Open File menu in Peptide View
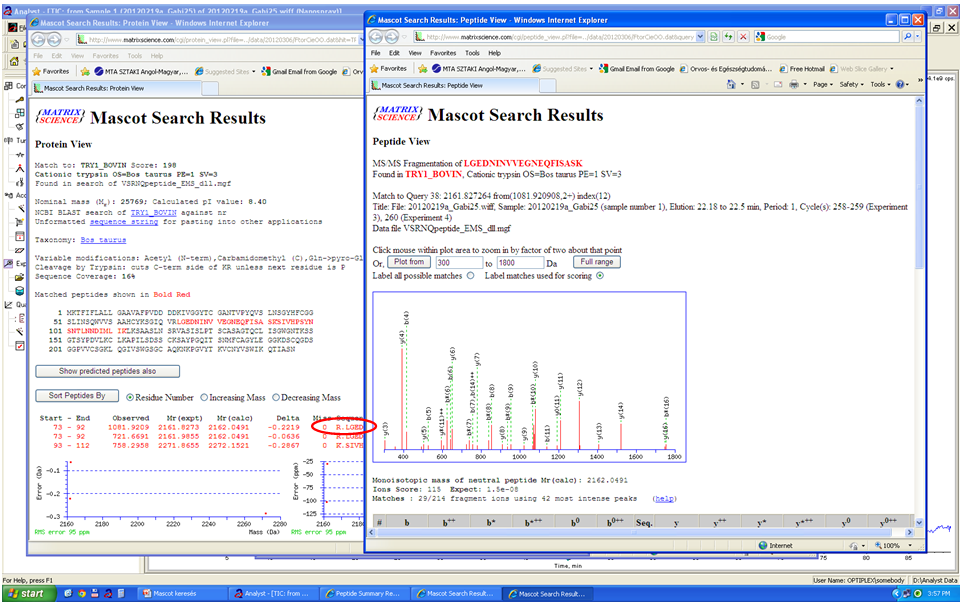This screenshot has width=960, height=602. (375, 53)
